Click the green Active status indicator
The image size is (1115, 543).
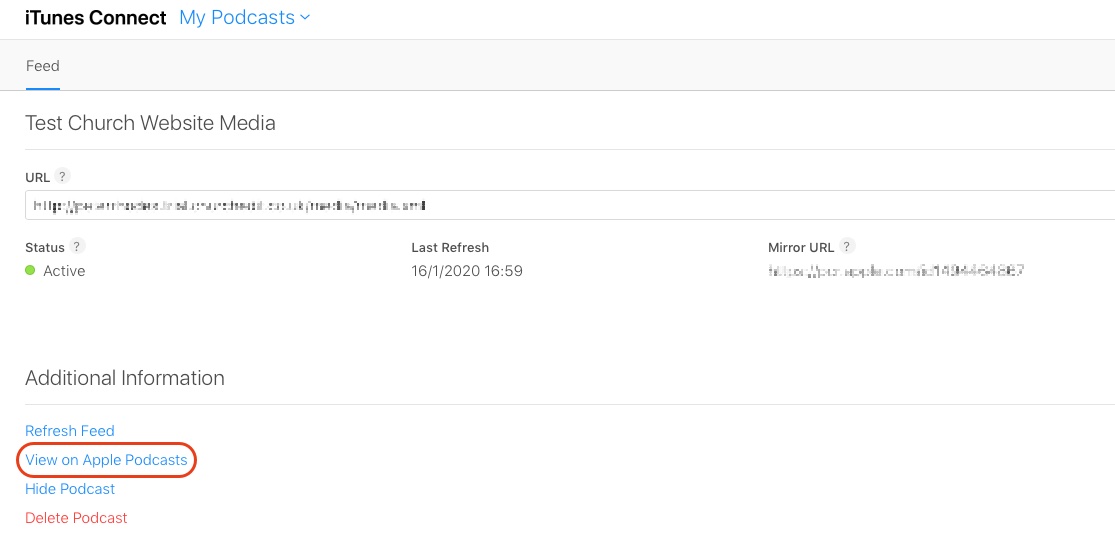point(30,270)
